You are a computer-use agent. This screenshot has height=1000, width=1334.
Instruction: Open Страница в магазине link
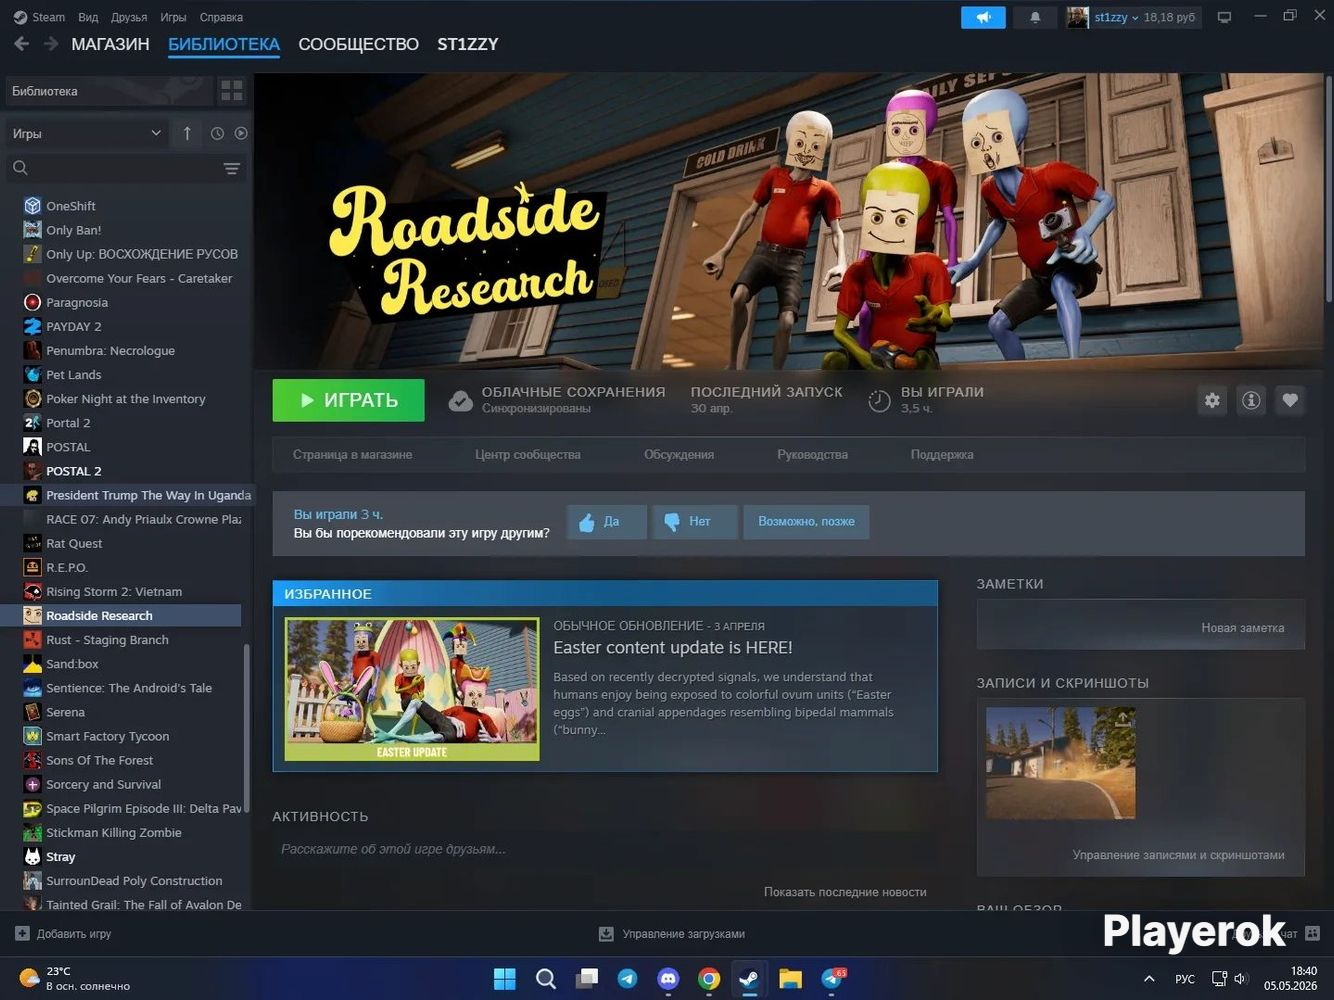click(352, 454)
